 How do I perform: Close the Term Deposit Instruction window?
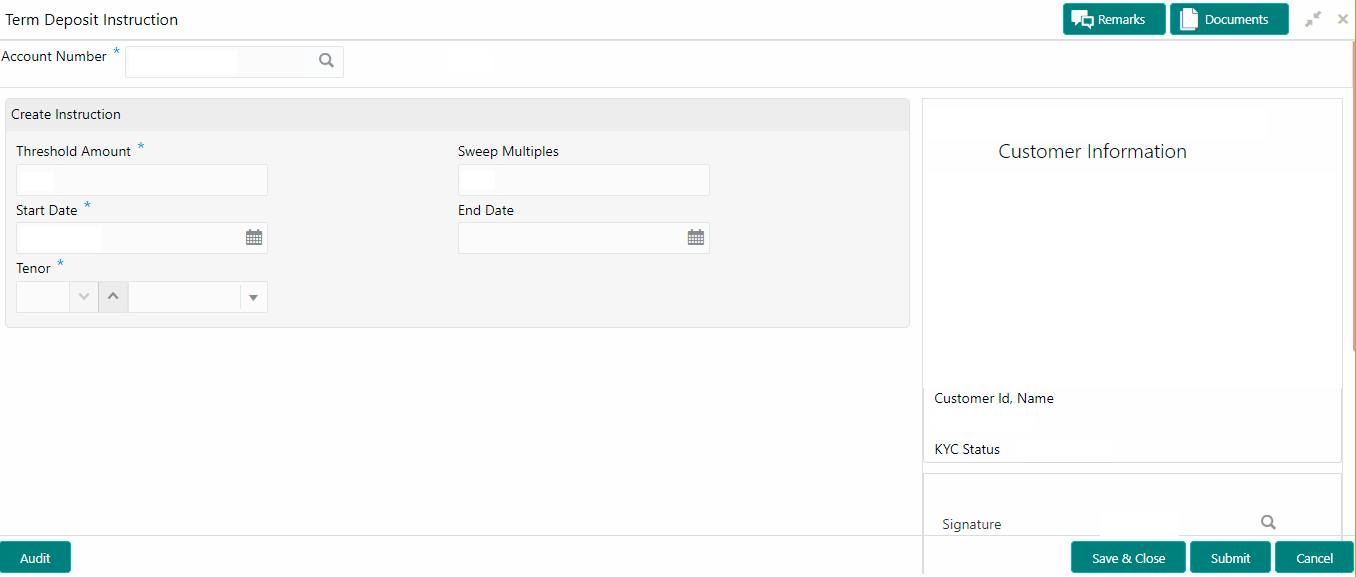[x=1343, y=19]
